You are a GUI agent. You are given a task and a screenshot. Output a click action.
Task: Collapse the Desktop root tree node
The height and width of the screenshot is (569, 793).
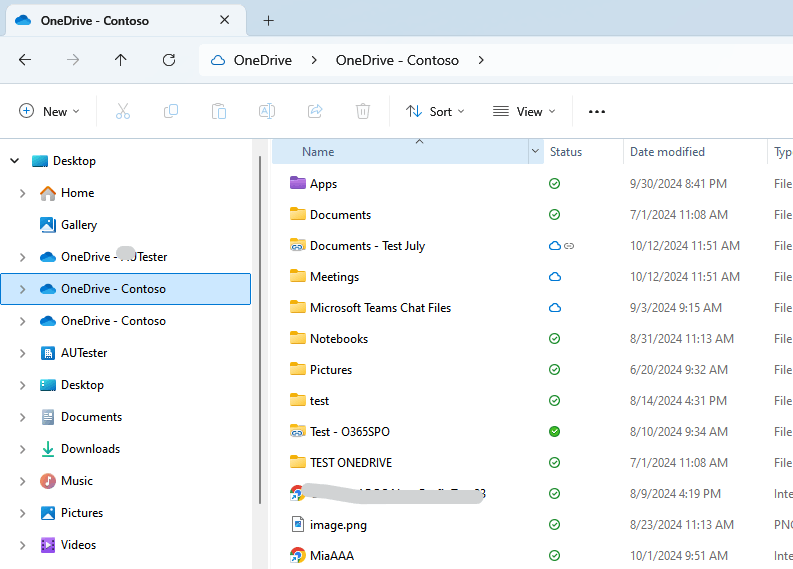(14, 161)
